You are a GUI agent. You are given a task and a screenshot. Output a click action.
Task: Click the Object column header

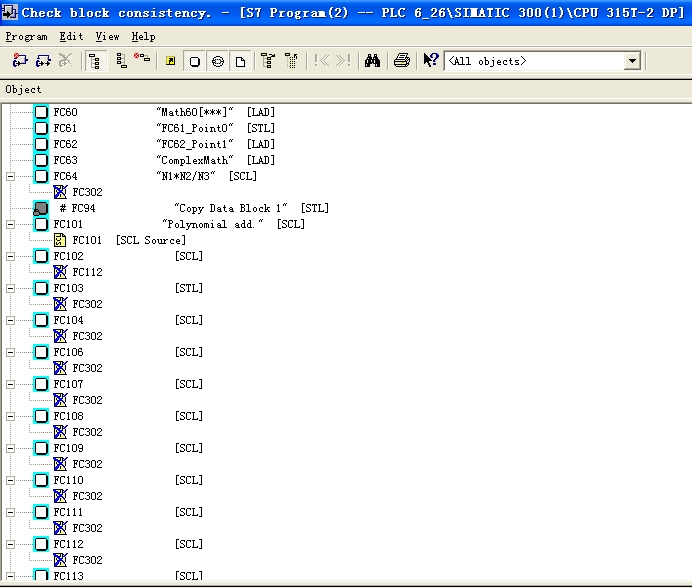(x=23, y=90)
